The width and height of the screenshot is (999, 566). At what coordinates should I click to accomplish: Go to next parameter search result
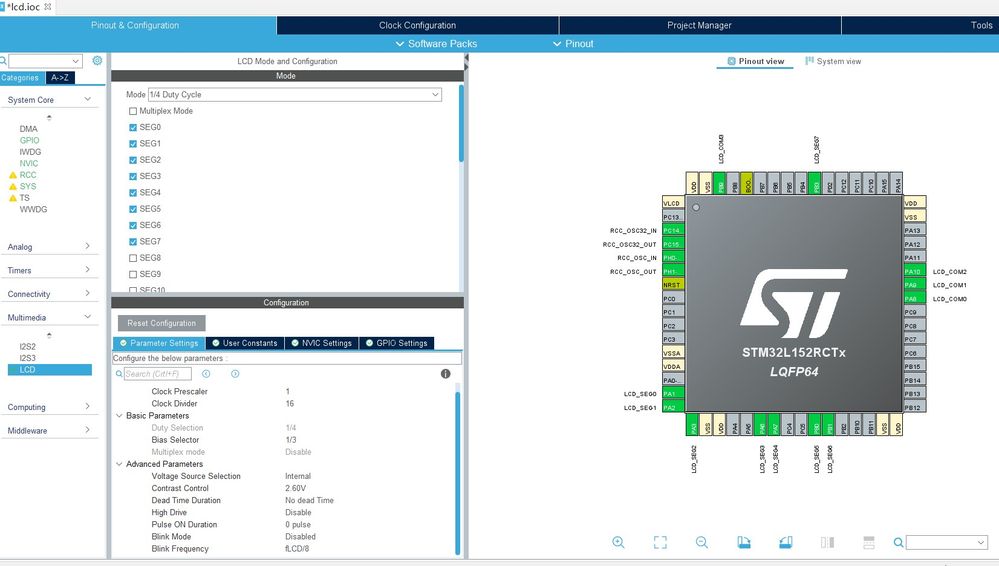pos(235,374)
